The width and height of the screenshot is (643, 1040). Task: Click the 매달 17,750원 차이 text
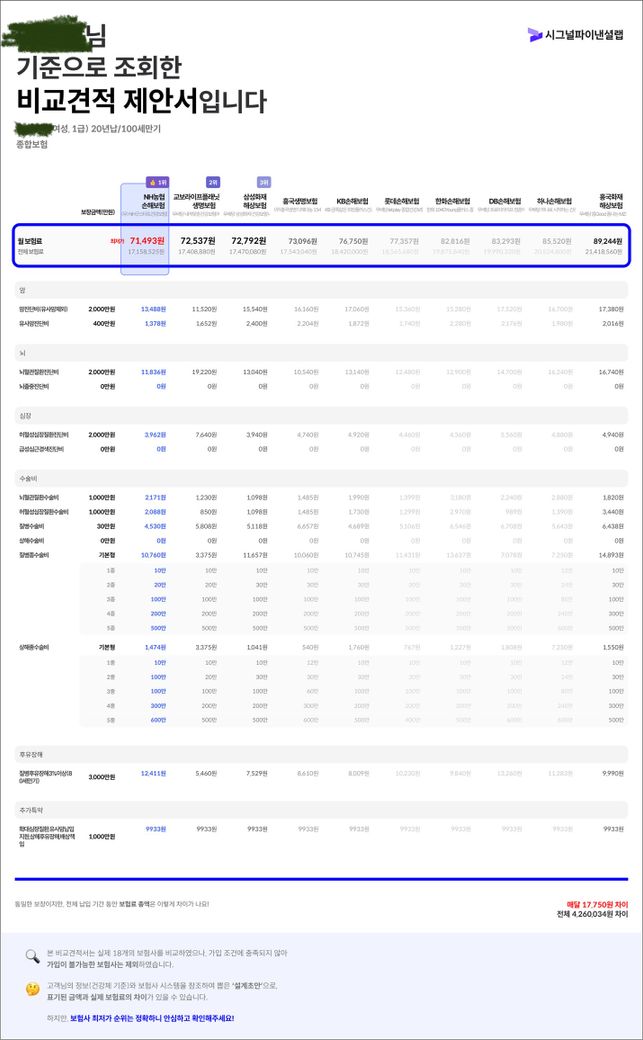597,903
